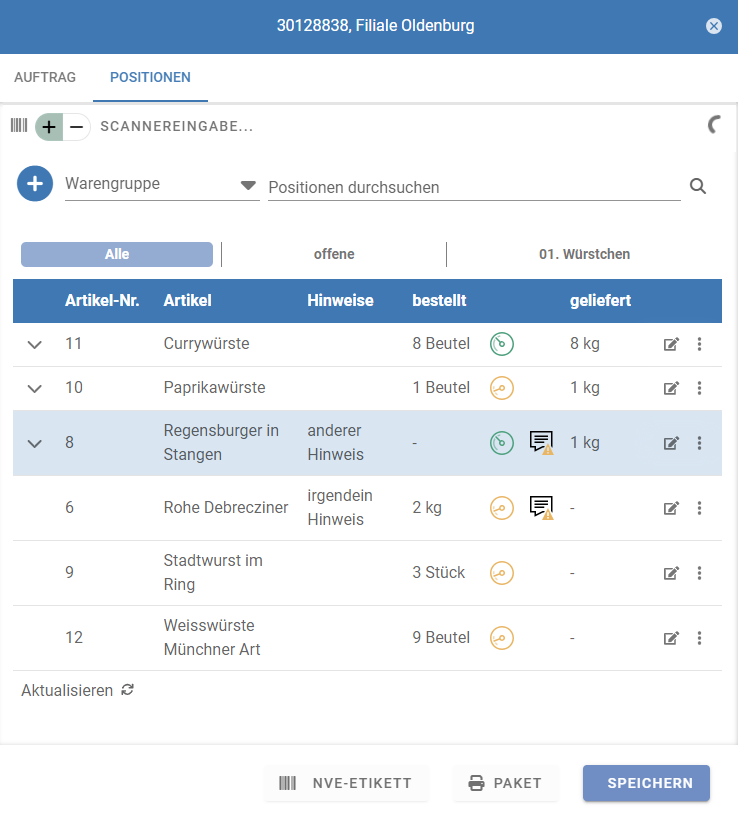
Task: Open note warning icon for Rohe Debrecziner
Action: coord(541,508)
